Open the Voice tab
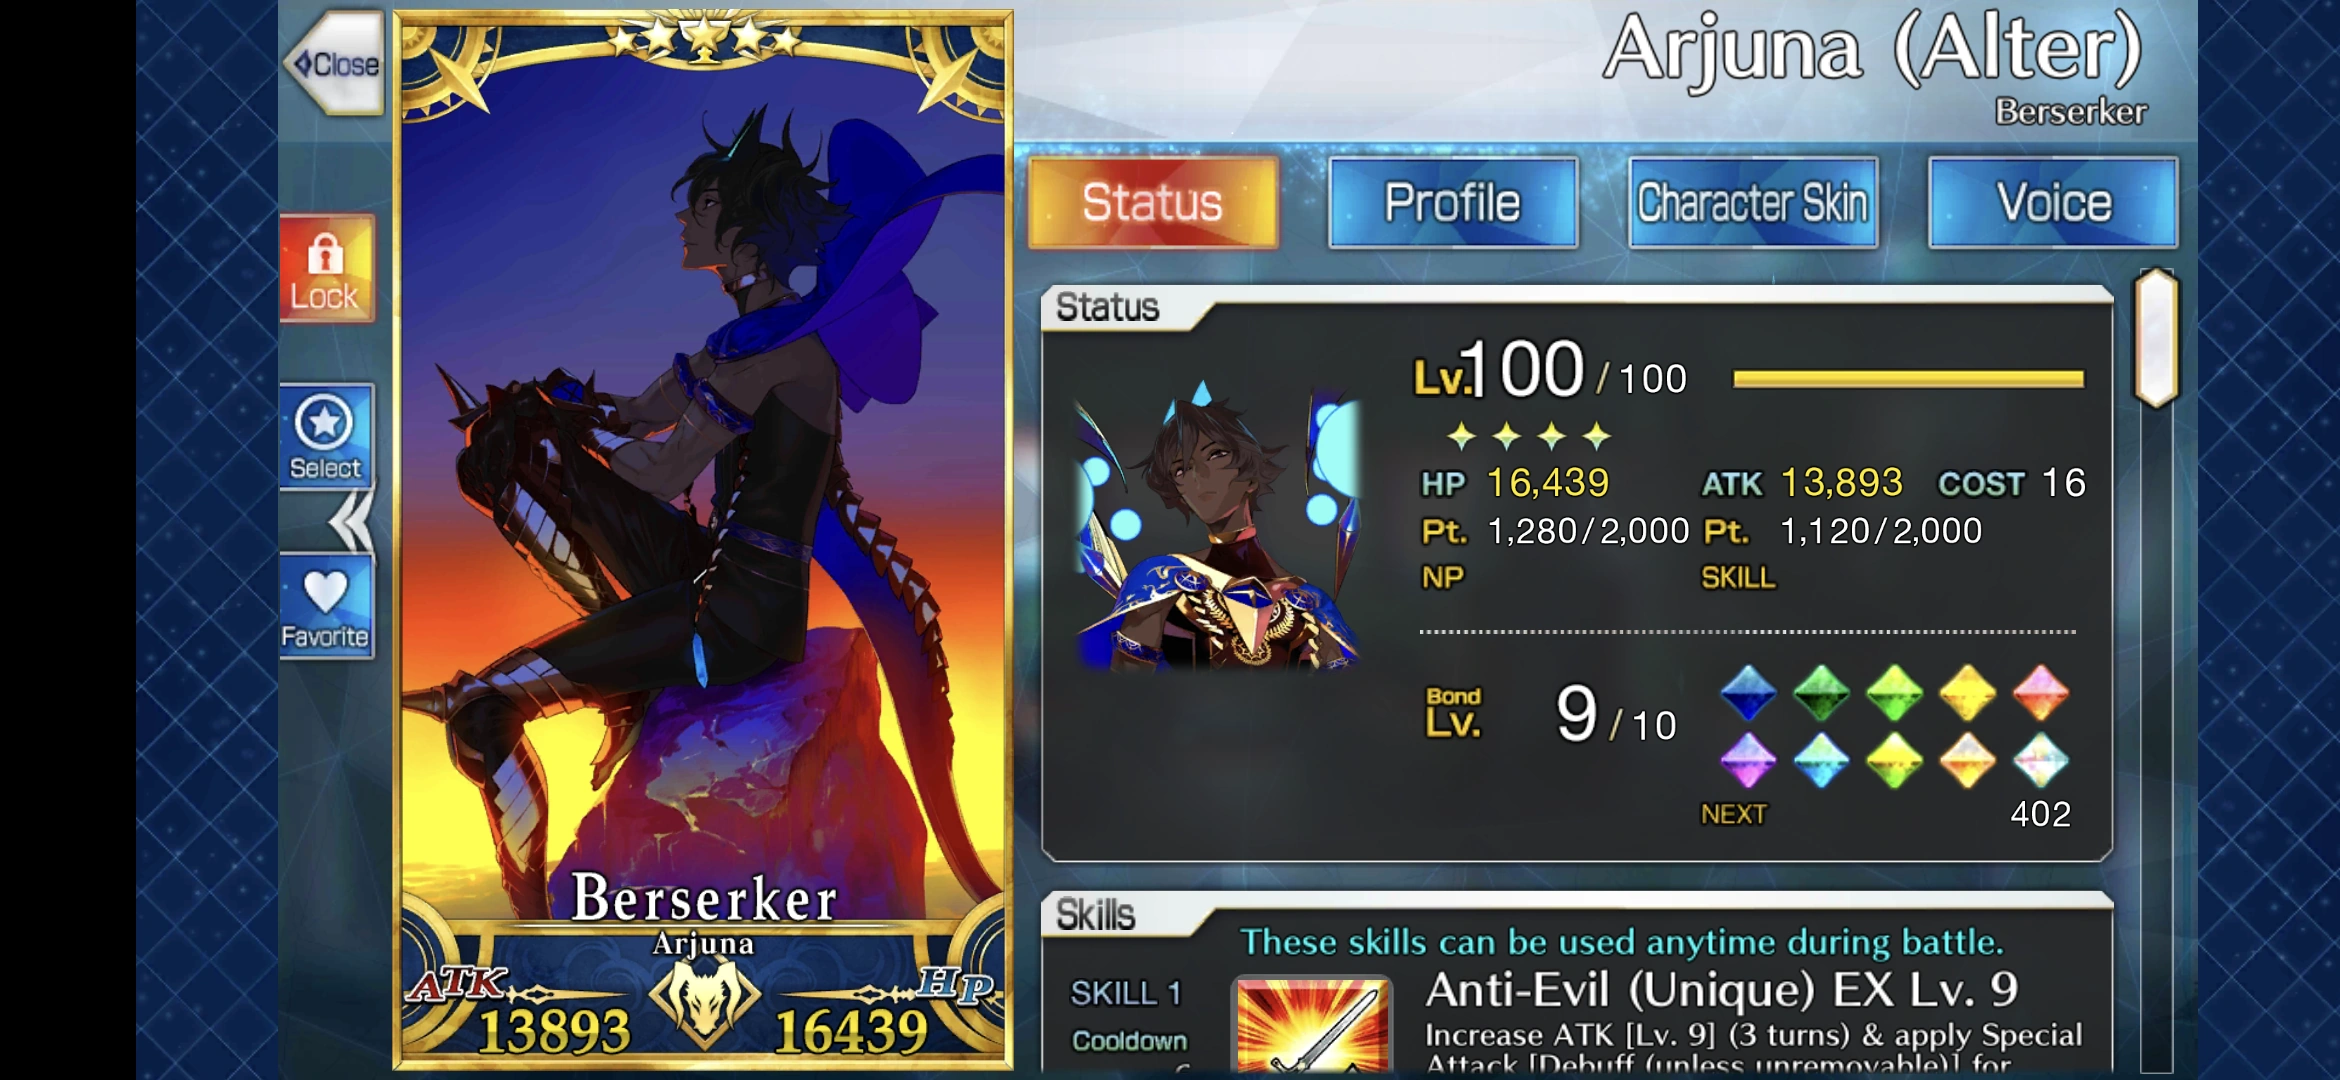 [x=2053, y=202]
